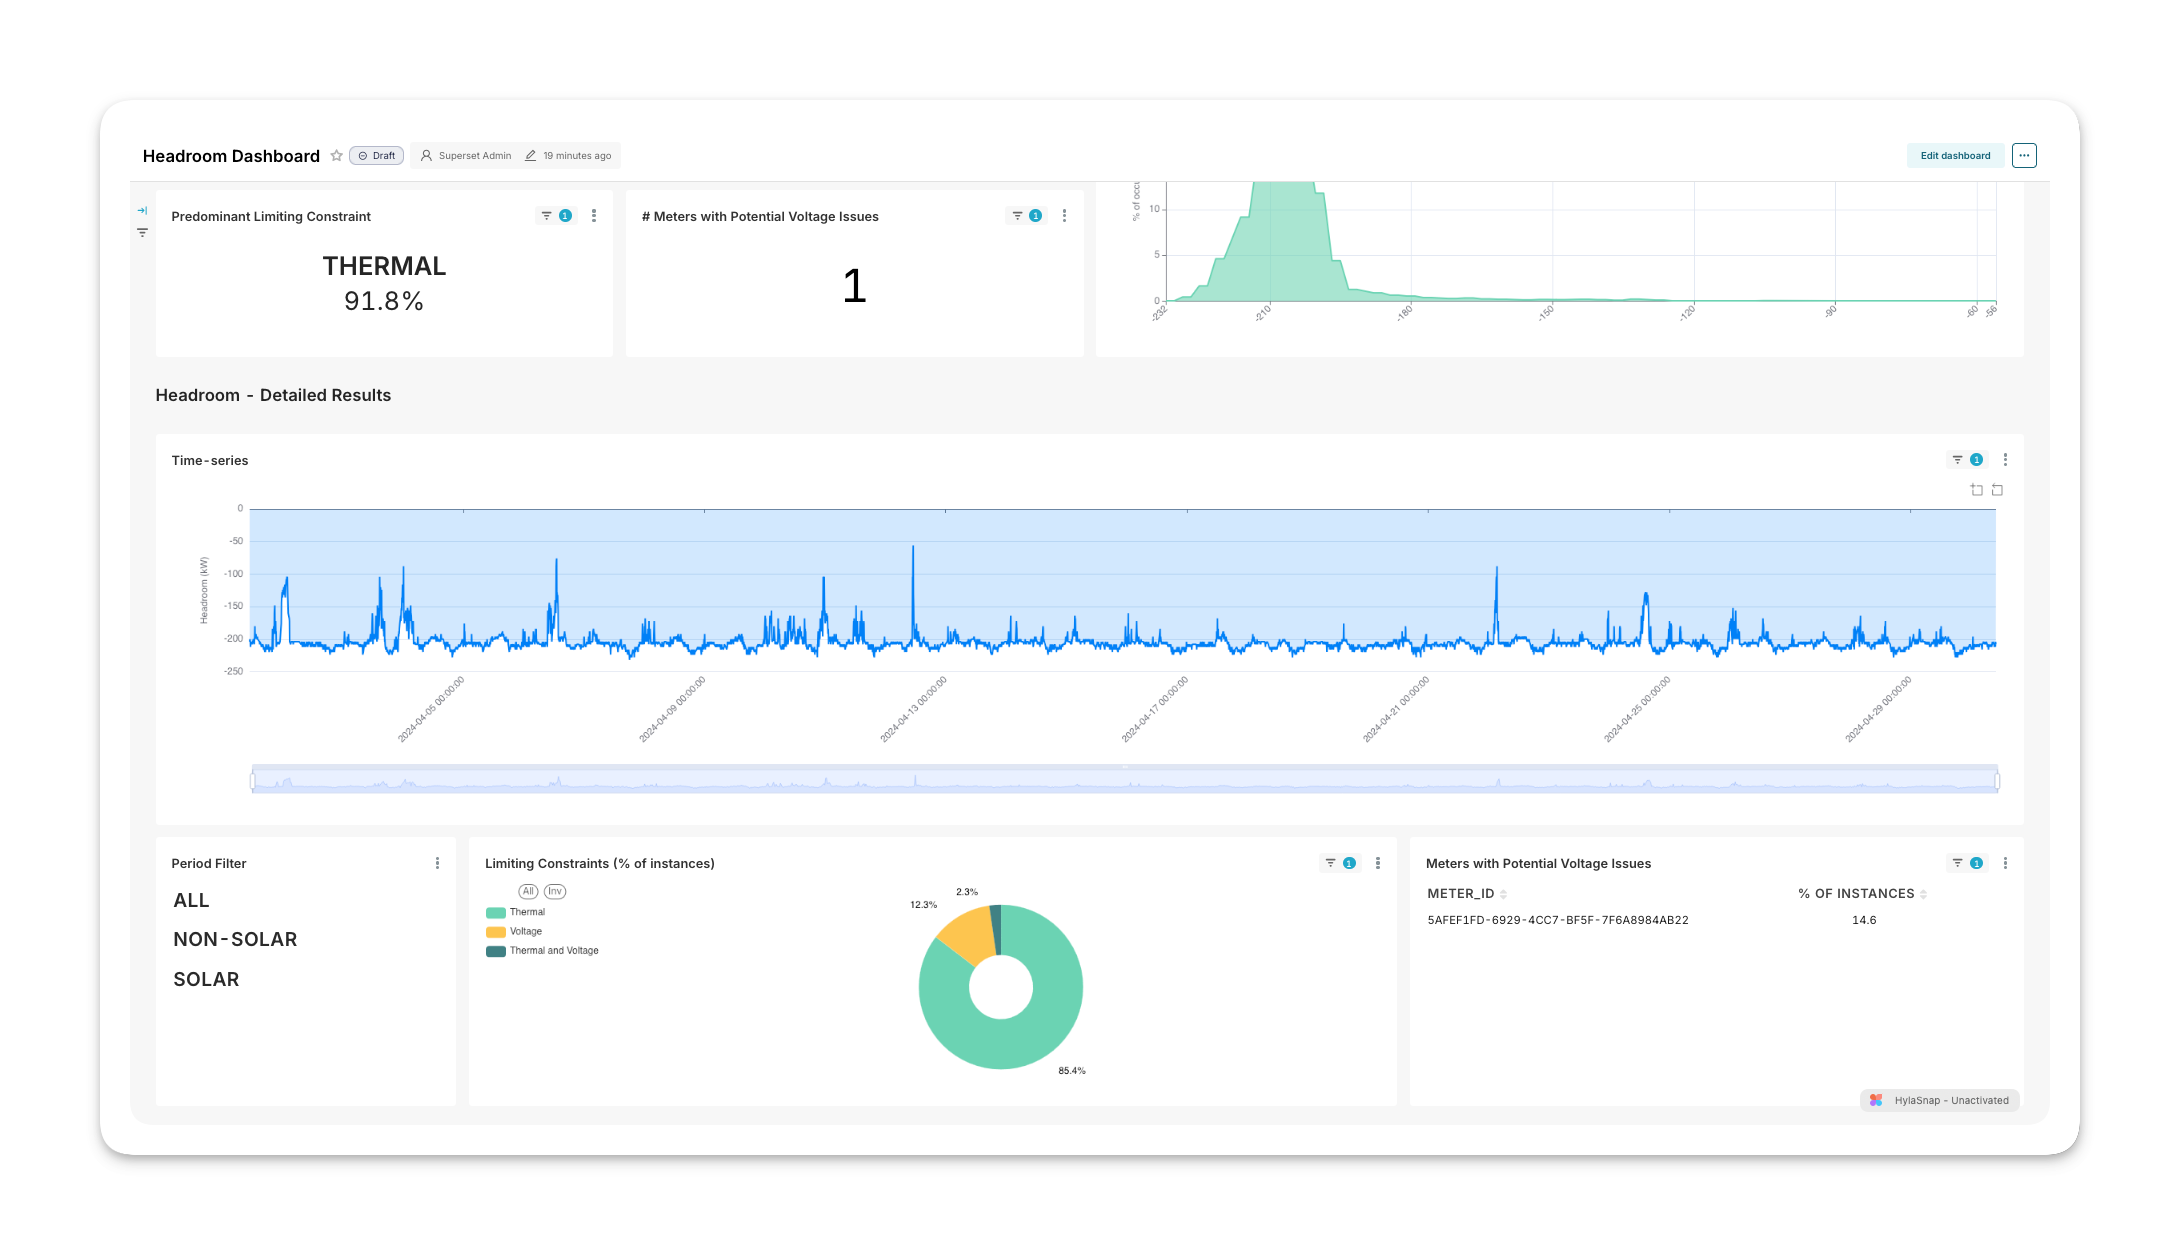Collapse the filter bar using arrow icon
The height and width of the screenshot is (1255, 2180).
pos(142,211)
